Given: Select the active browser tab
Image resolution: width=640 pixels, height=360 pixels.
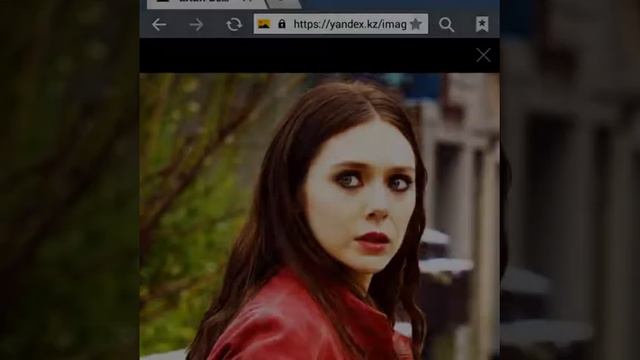Looking at the screenshot, I should tap(208, 3).
